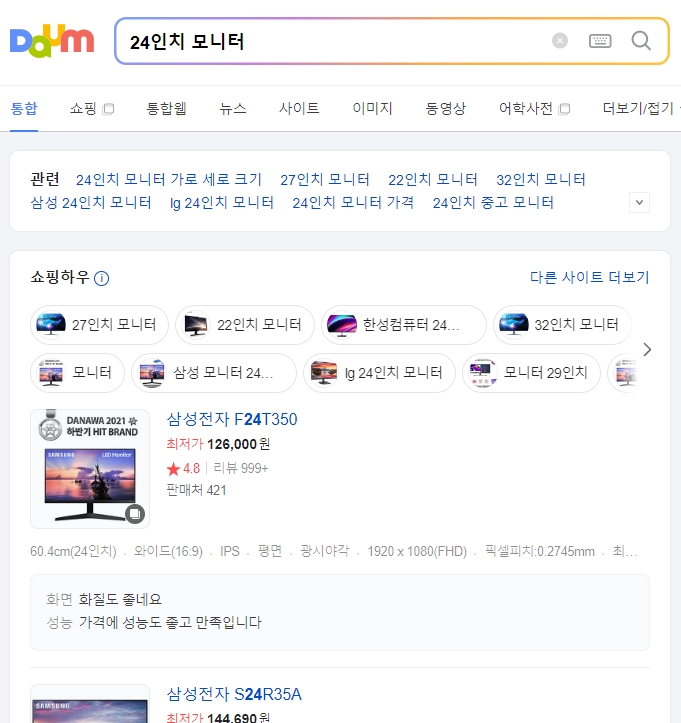681x723 pixels.
Task: Click review line 화질도 좋네요
Action: 120,599
